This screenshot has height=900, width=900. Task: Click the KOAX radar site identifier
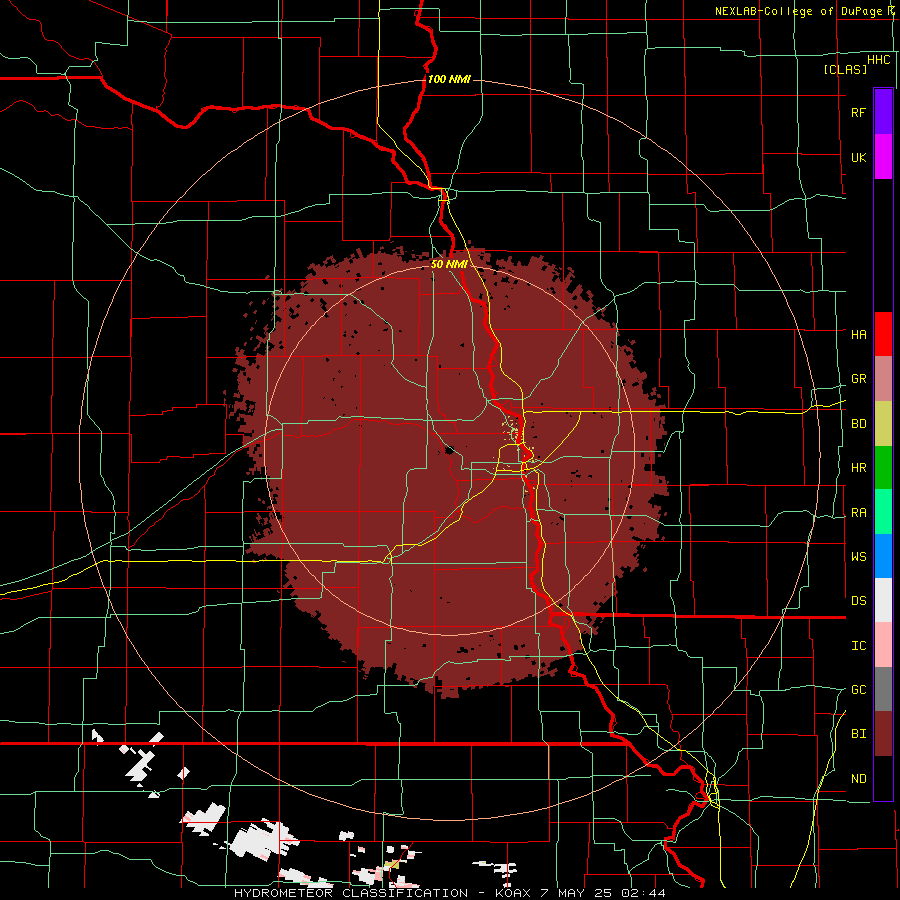[514, 893]
